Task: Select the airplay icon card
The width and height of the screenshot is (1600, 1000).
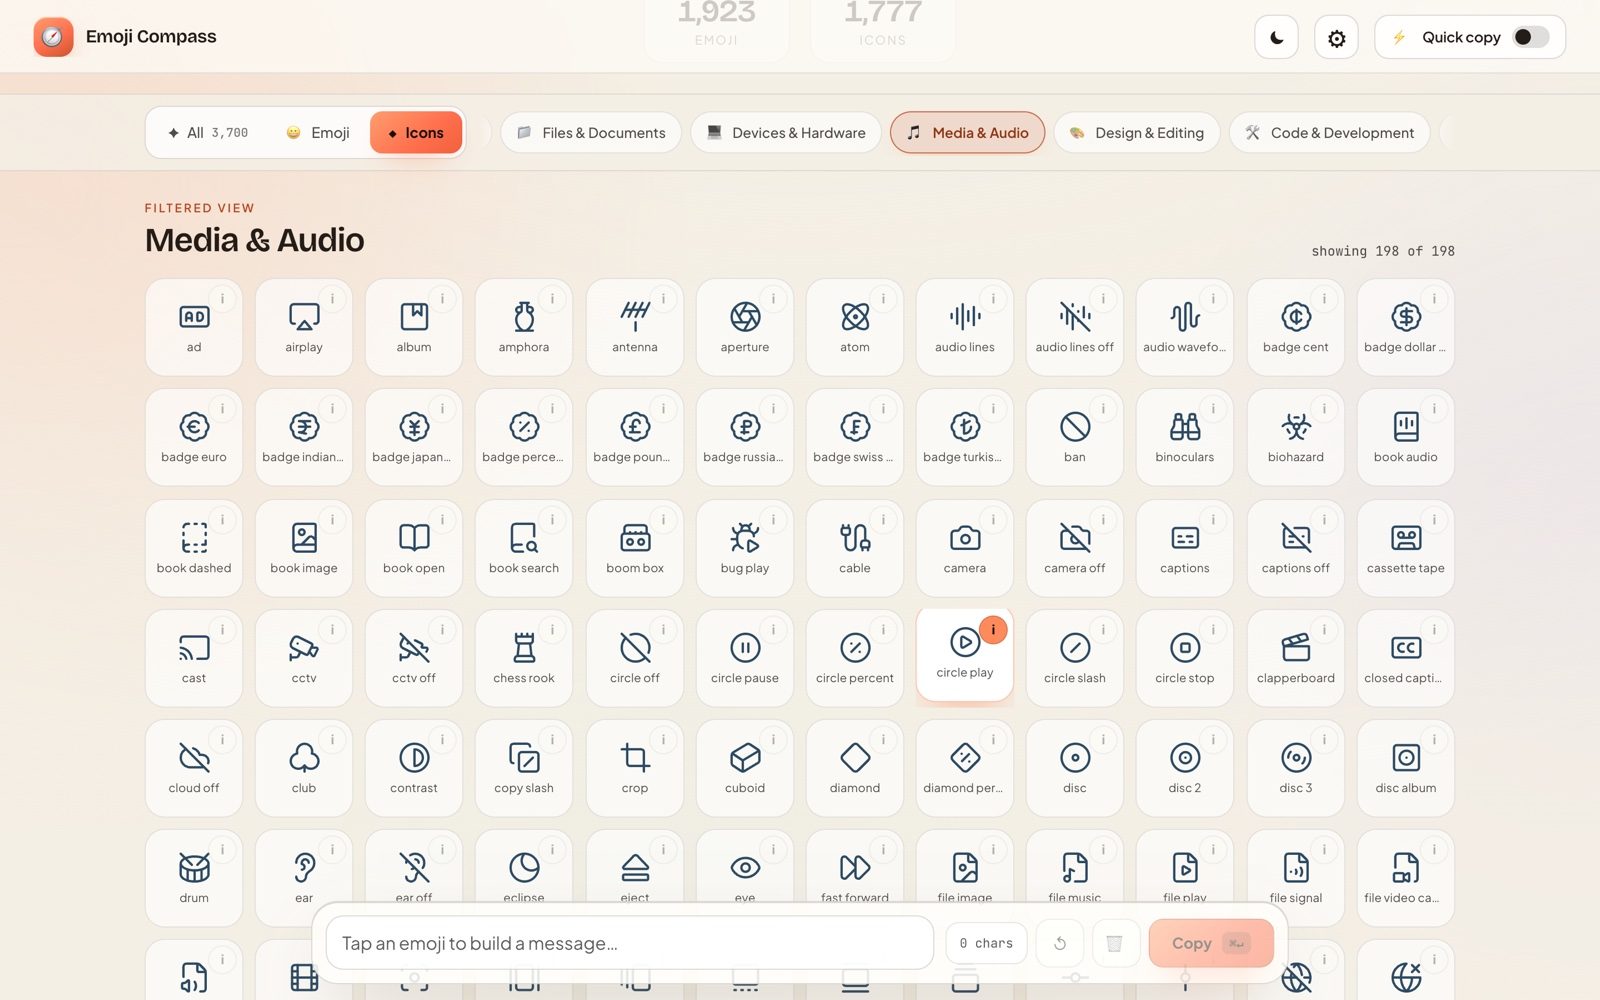Action: pyautogui.click(x=304, y=327)
